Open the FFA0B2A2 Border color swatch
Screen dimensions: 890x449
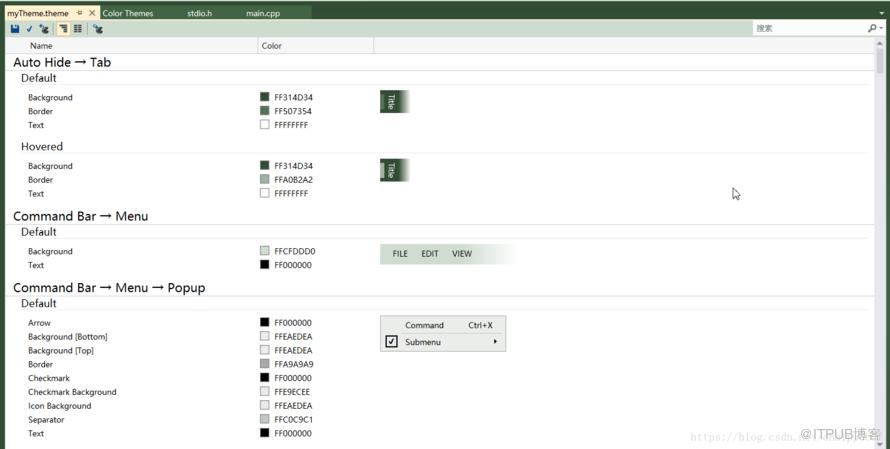(265, 179)
